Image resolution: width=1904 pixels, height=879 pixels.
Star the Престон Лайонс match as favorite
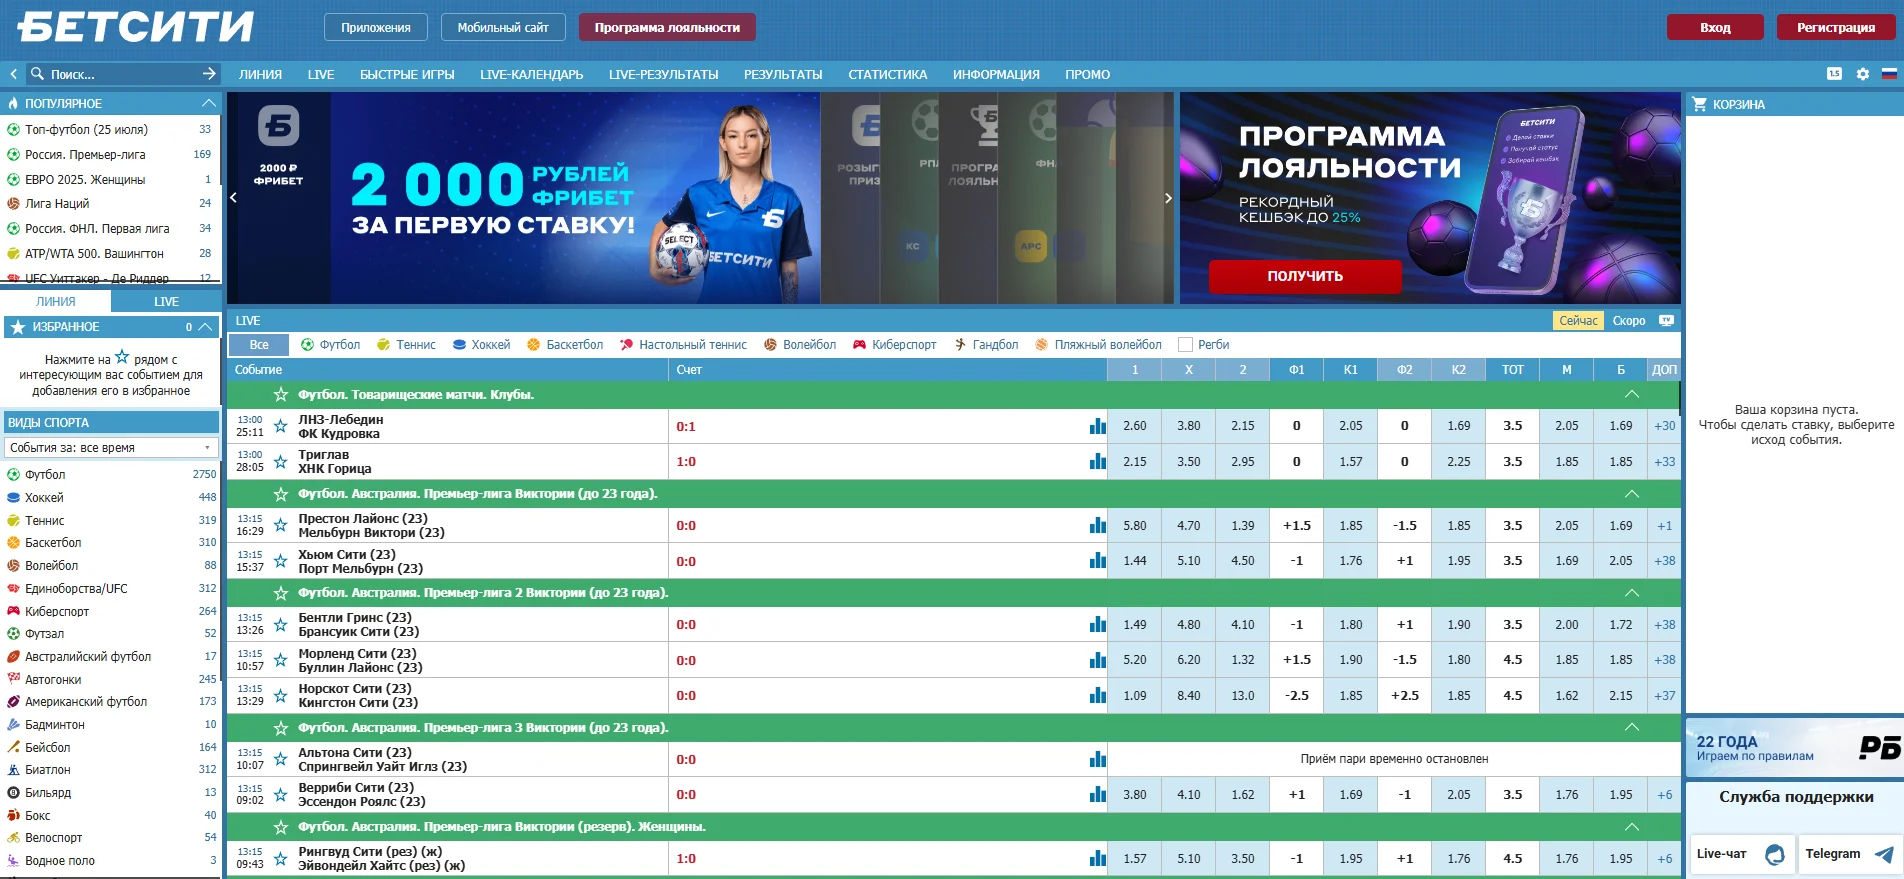281,526
